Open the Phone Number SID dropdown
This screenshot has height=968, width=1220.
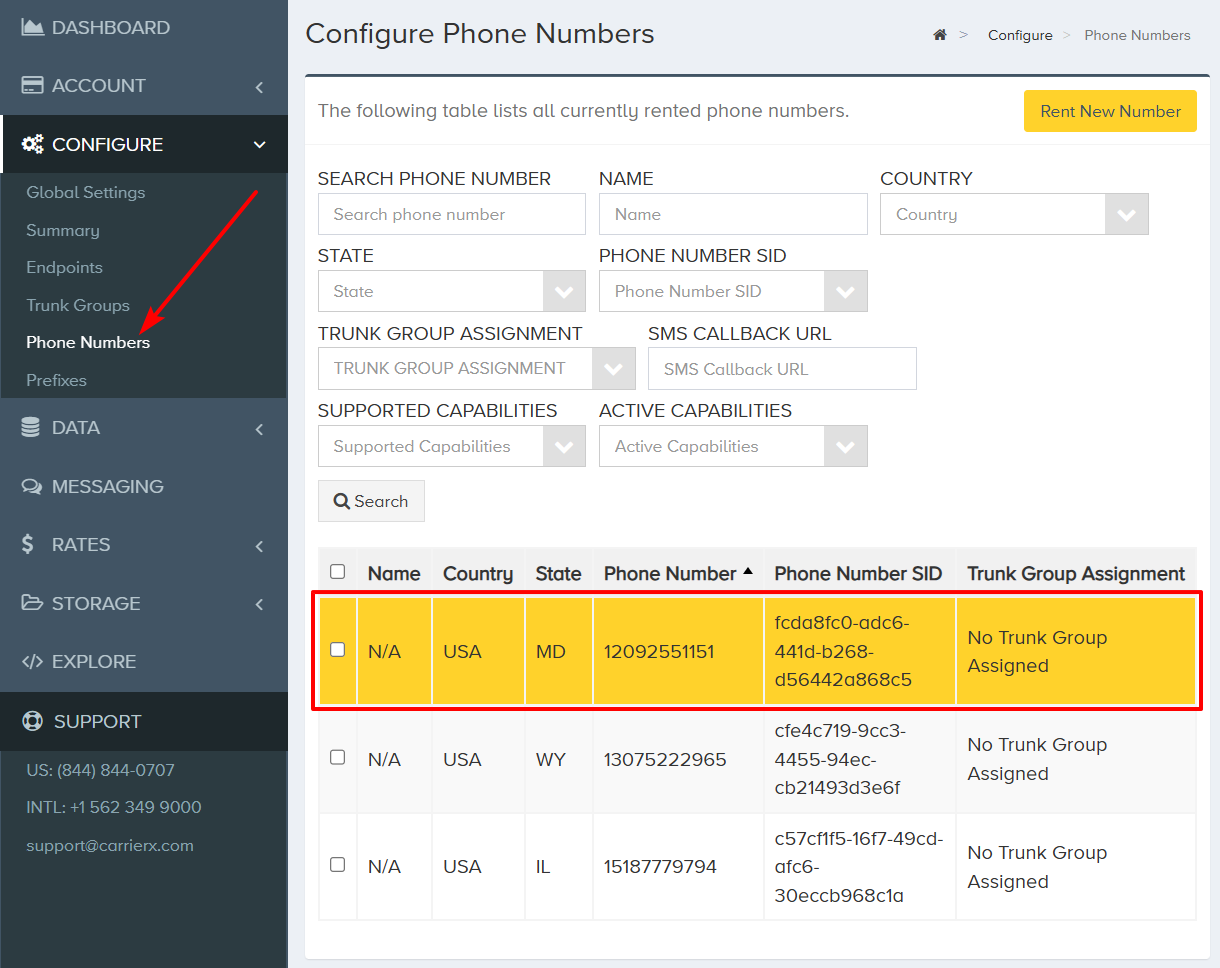[x=733, y=291]
